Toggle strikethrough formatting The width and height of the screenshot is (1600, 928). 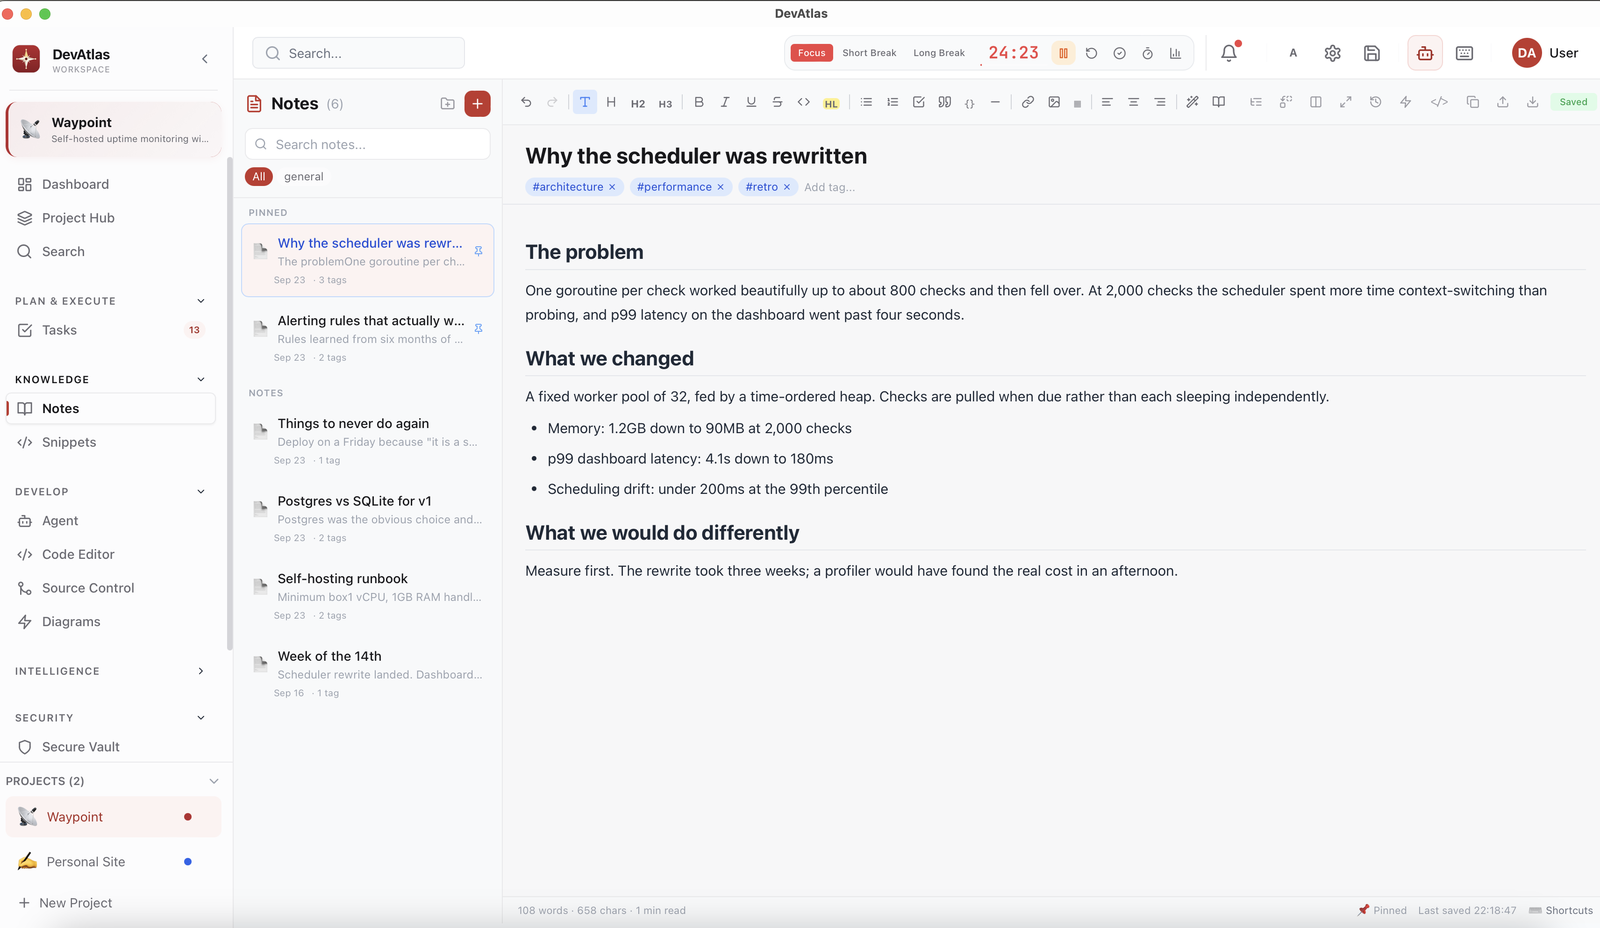777,102
